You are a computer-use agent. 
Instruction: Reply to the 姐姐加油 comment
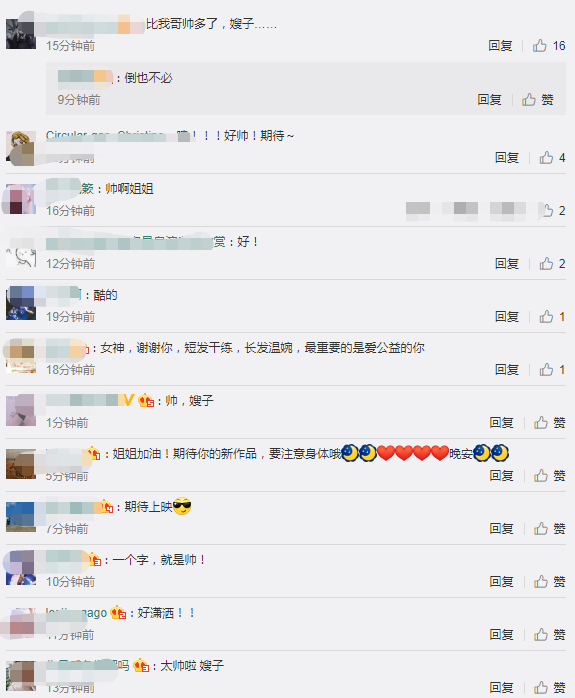pyautogui.click(x=502, y=475)
